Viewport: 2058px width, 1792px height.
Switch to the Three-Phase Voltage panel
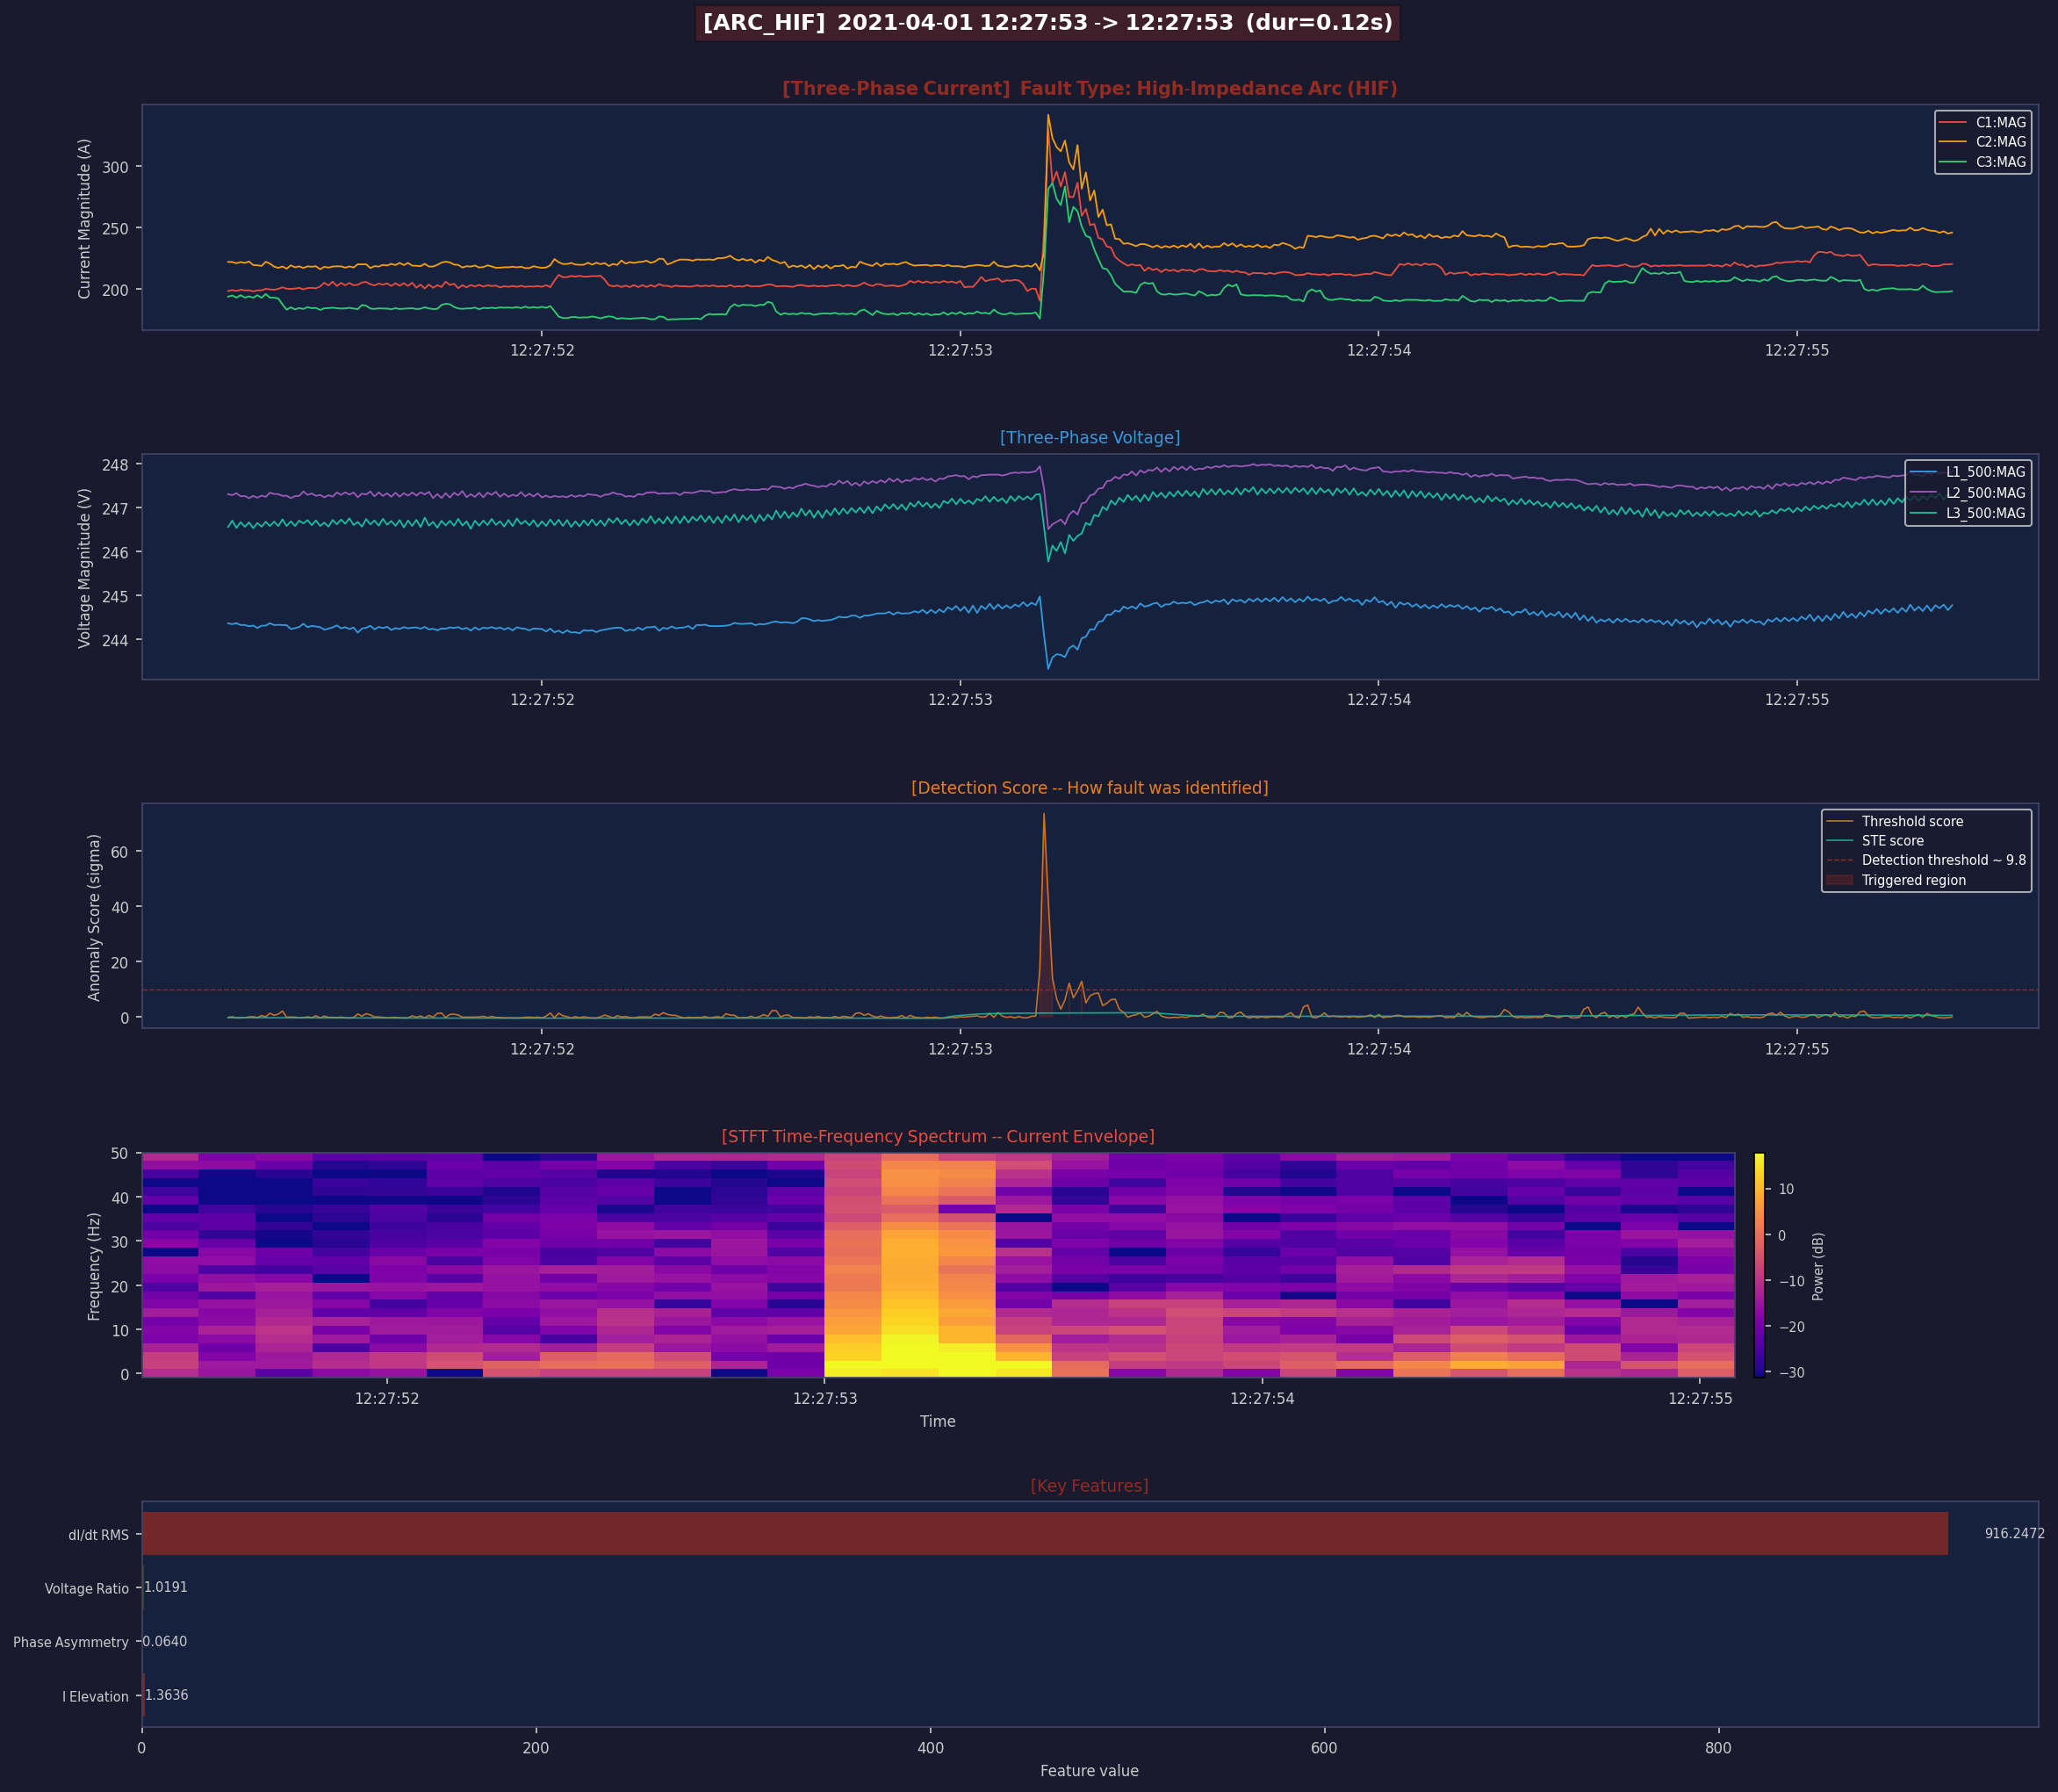pos(1090,437)
